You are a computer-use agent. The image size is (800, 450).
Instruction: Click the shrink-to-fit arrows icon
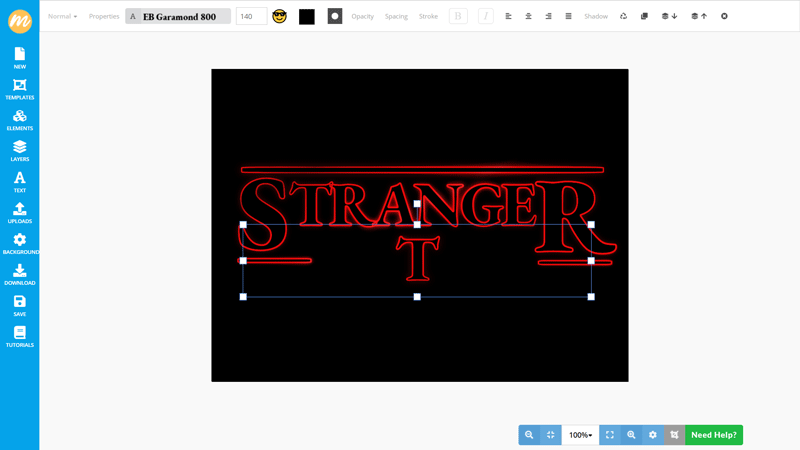click(551, 435)
